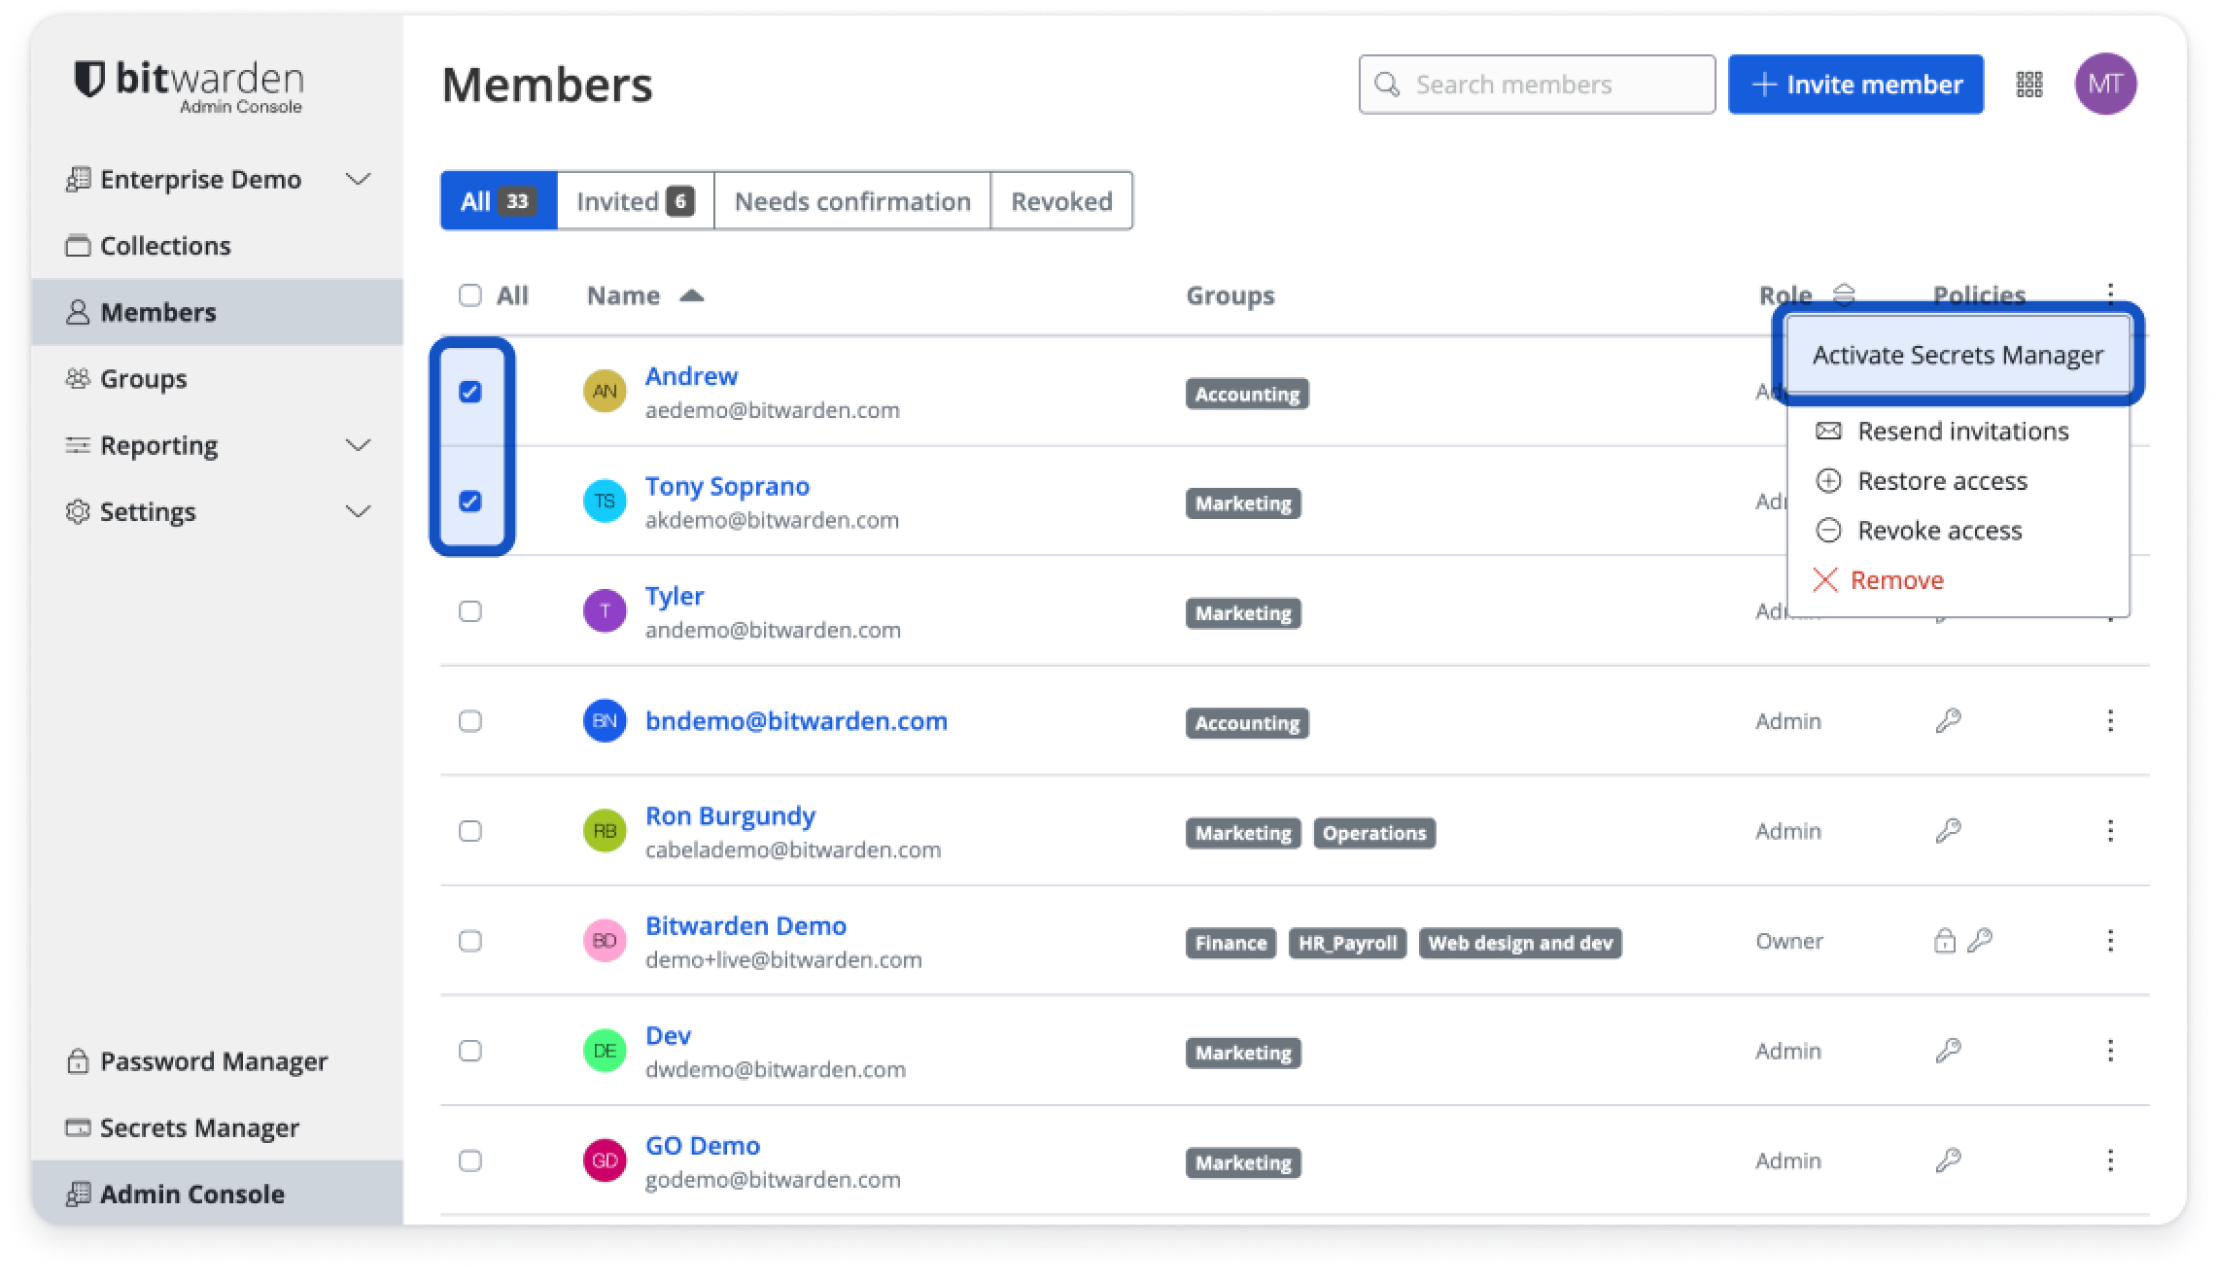Screen dimensions: 2218x1274
Task: Select Activate Secrets Manager from the menu
Action: (x=1958, y=355)
